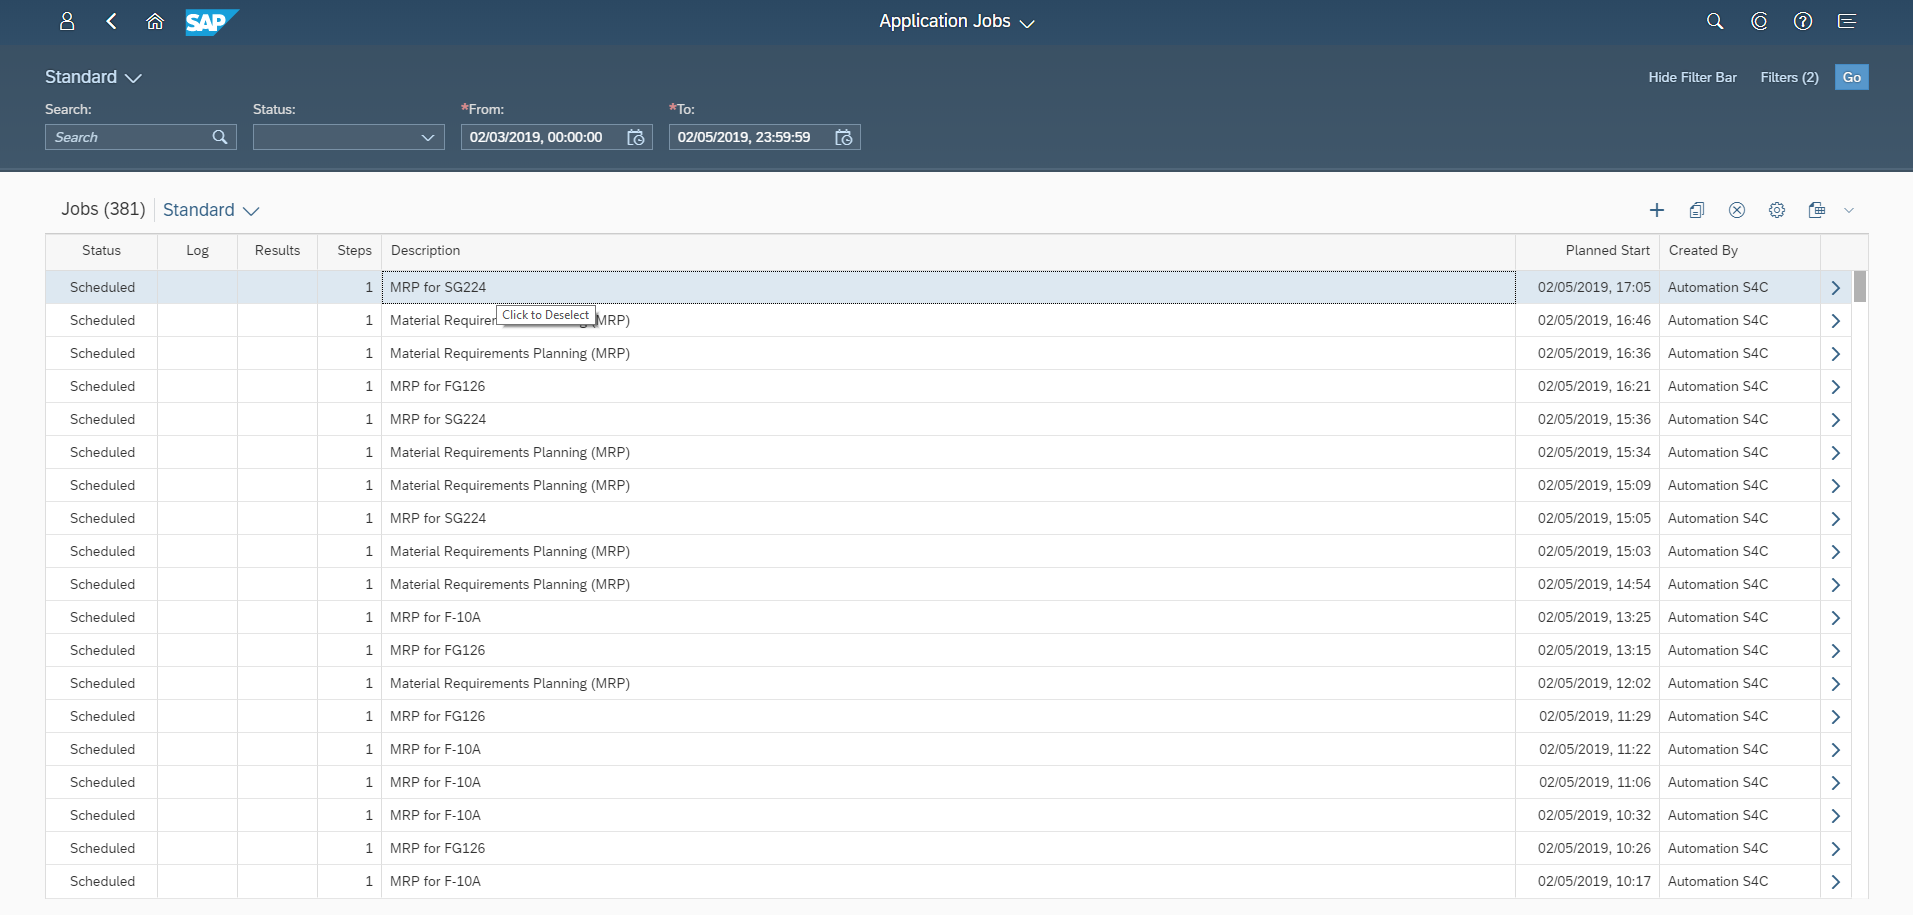Click the Description column header
This screenshot has height=915, width=1913.
(x=948, y=251)
